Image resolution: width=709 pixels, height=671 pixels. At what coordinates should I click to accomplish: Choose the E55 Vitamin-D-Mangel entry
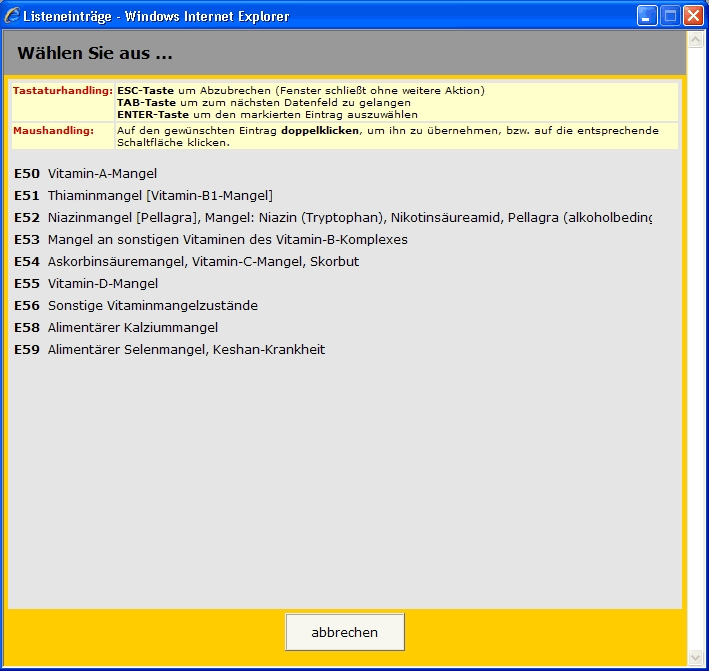coord(86,284)
